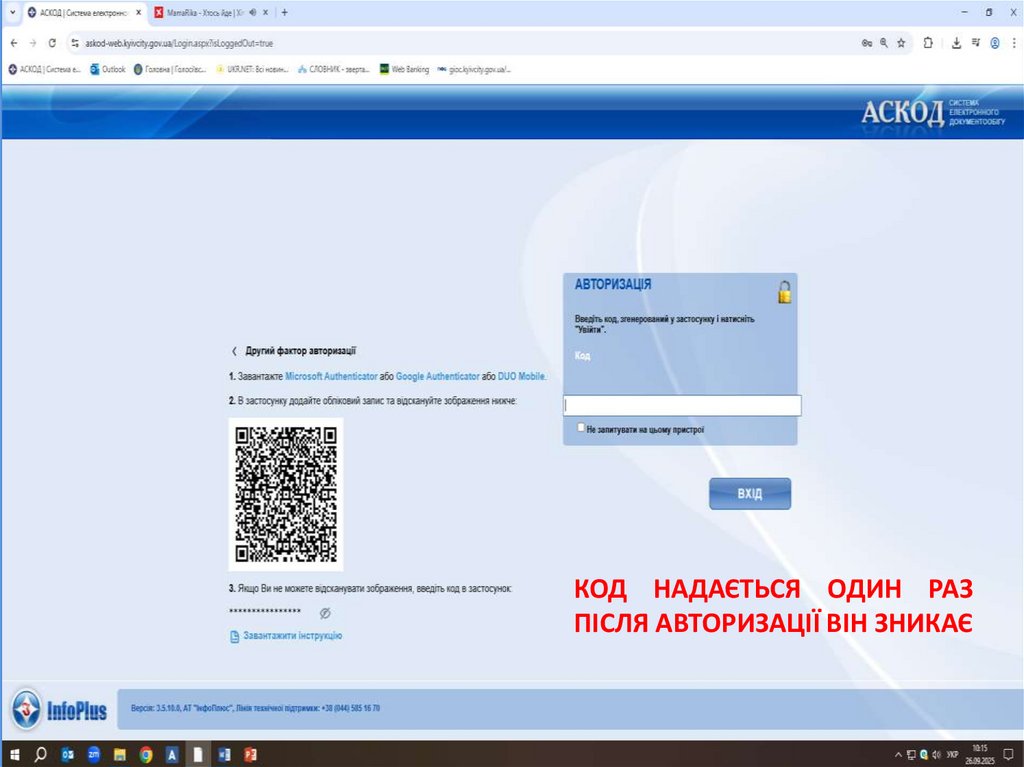Click the QR code image
This screenshot has width=1024, height=767.
pyautogui.click(x=286, y=495)
